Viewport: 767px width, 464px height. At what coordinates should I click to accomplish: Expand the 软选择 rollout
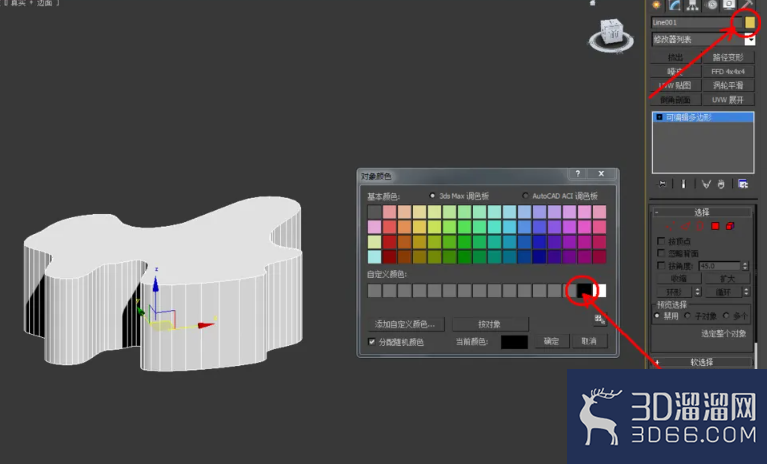coord(701,362)
